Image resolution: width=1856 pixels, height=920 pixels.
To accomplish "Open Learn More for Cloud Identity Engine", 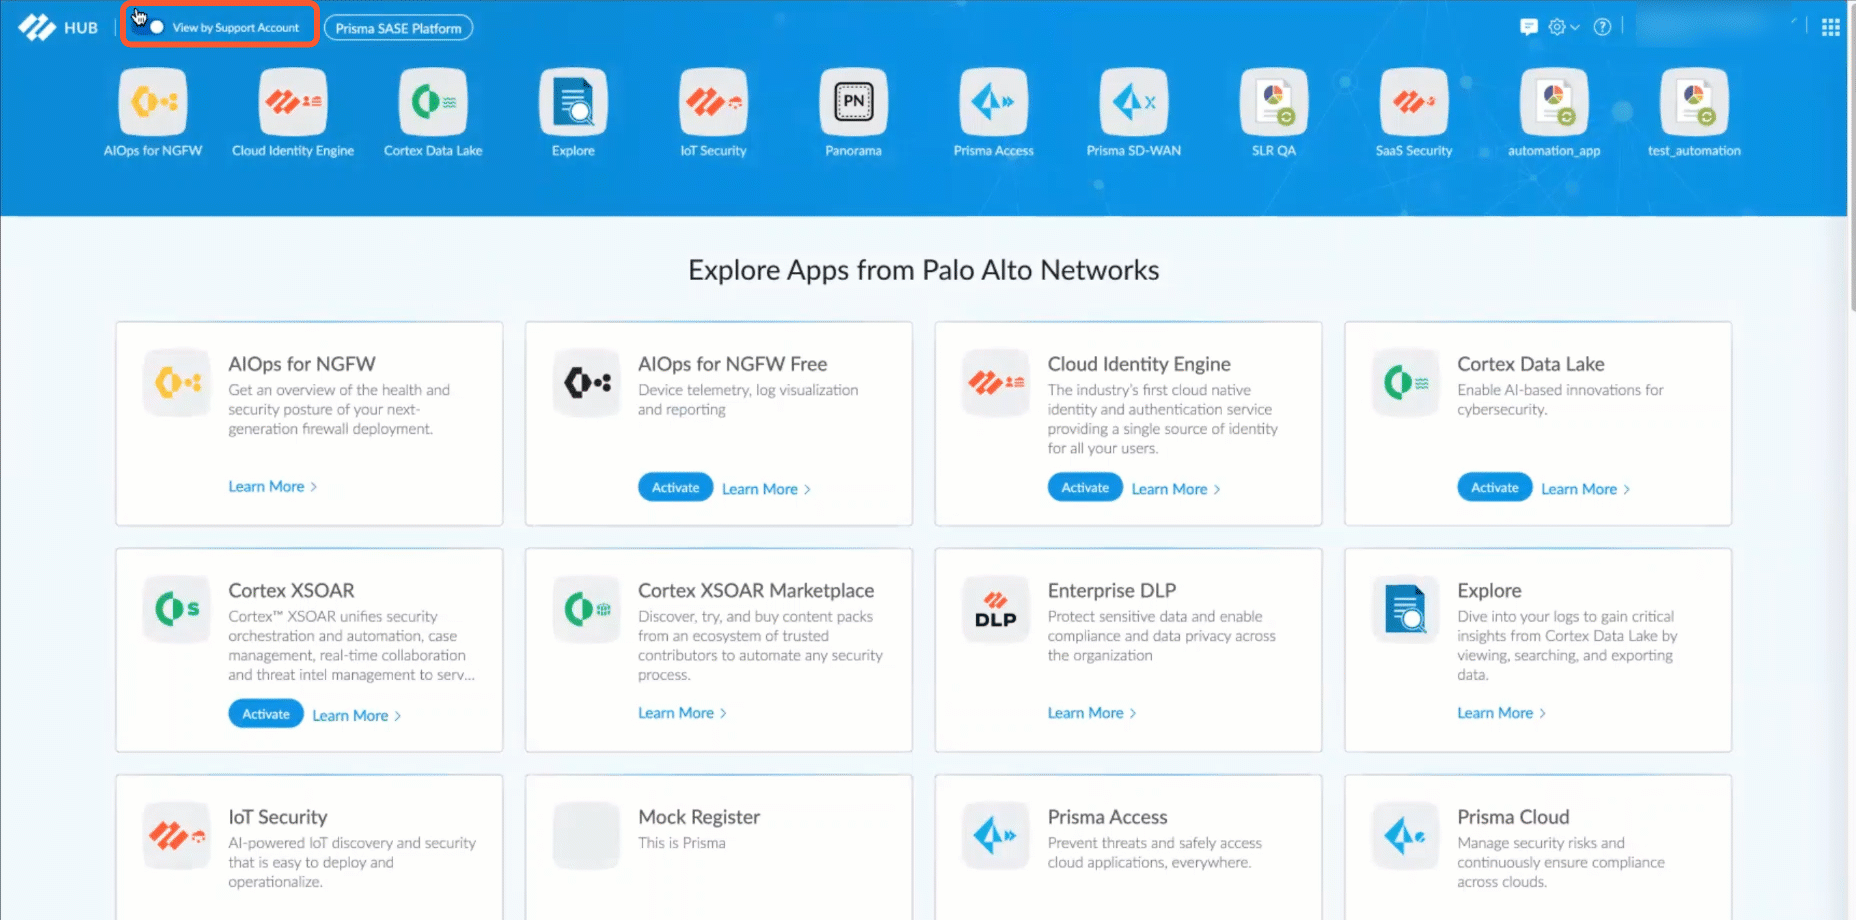I will point(1176,489).
